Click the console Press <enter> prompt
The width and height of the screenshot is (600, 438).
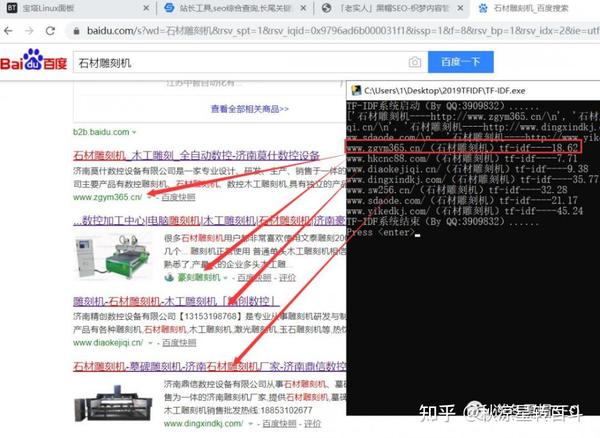[x=381, y=232]
